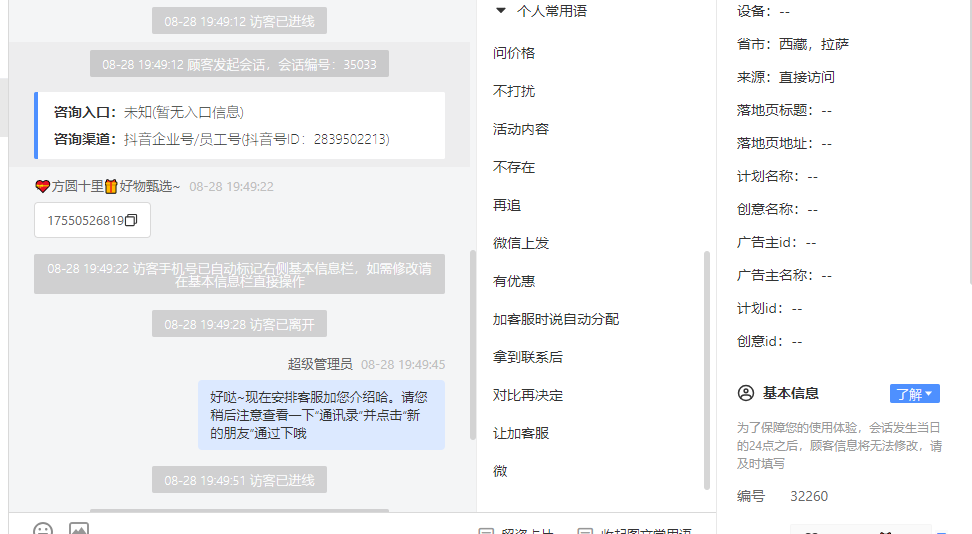972x534 pixels.
Task: Click the visitor name 方圆十里好物甄选~
Action: [x=107, y=186]
